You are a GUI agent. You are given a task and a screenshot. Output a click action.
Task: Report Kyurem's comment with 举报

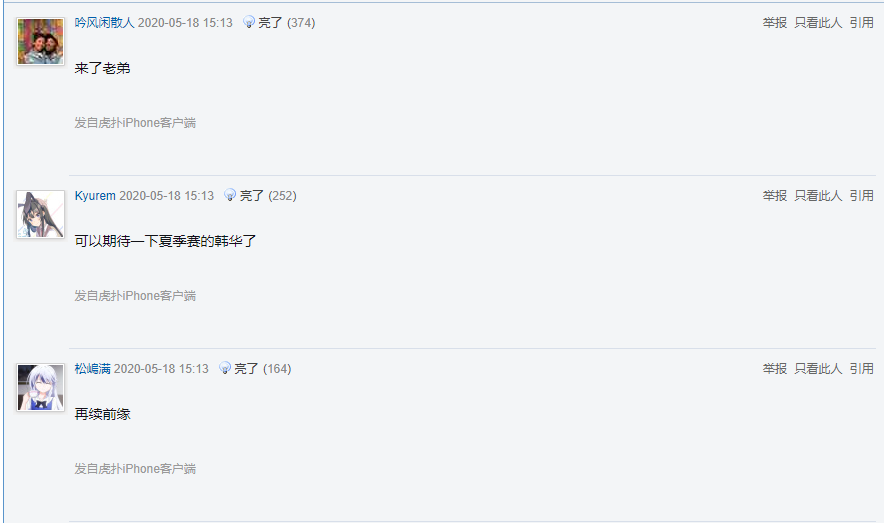pos(774,196)
